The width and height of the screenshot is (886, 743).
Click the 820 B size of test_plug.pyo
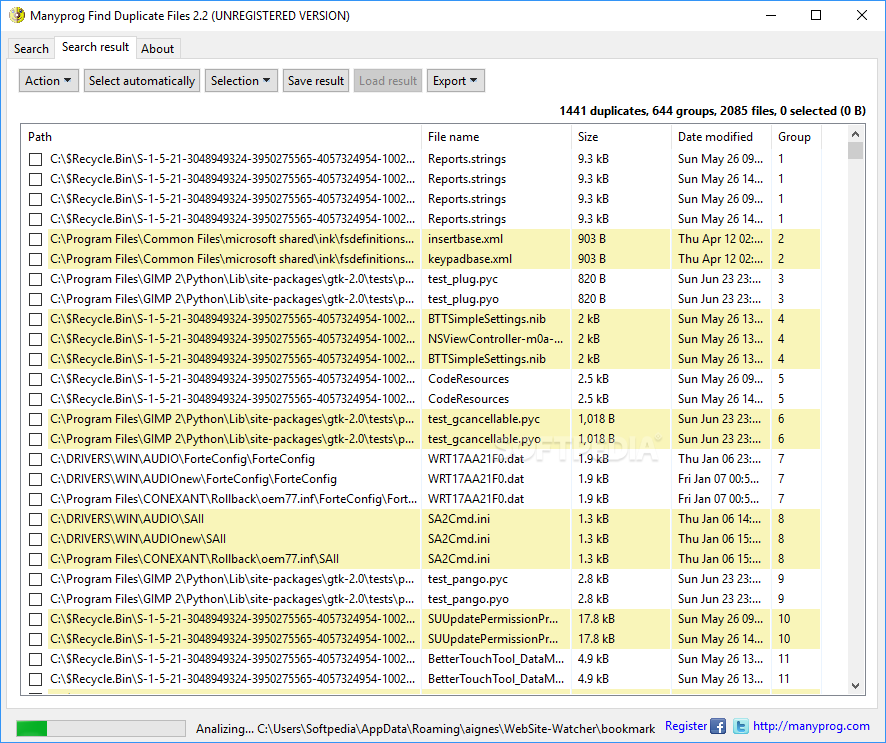pos(592,299)
